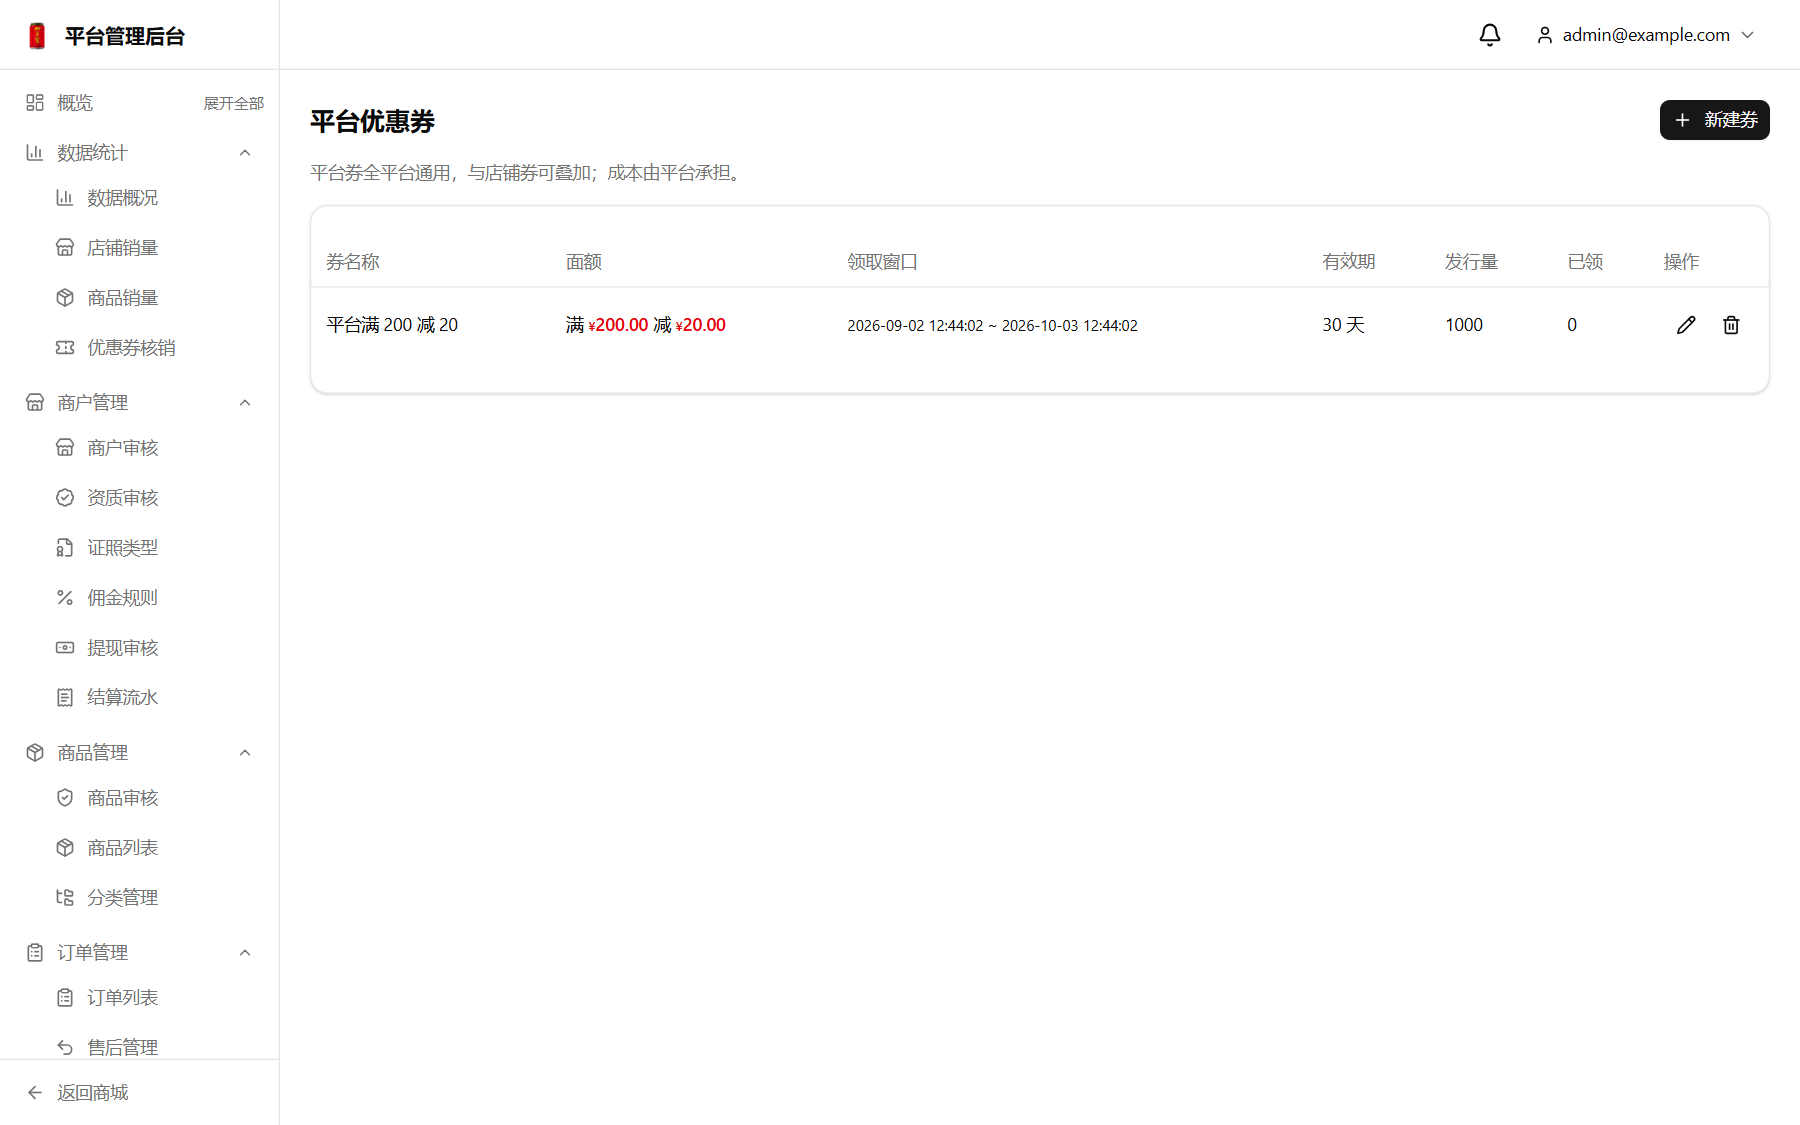Image resolution: width=1800 pixels, height=1125 pixels.
Task: Edit the 平台满 200 减 20 coupon with pencil icon
Action: coord(1686,325)
